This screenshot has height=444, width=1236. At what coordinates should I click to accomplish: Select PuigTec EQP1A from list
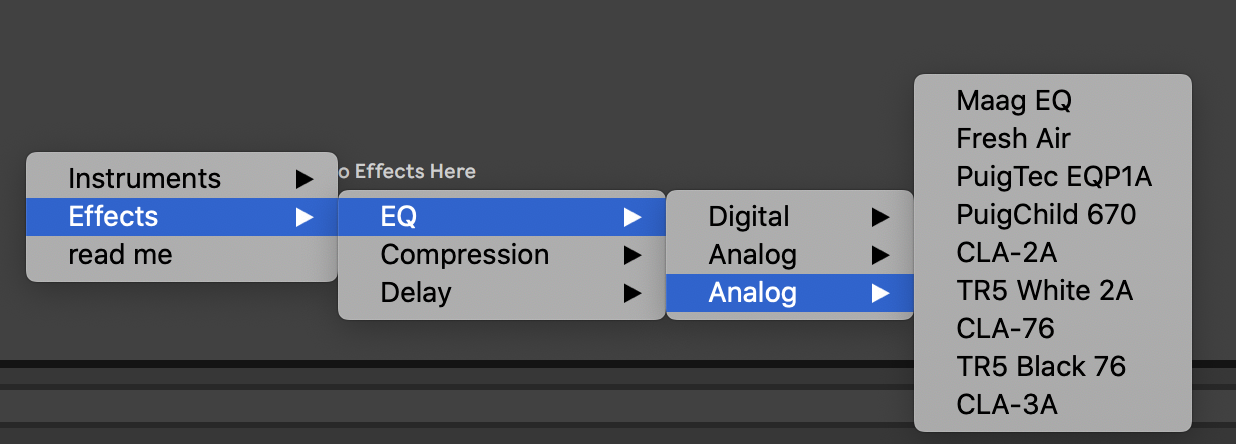(1054, 177)
